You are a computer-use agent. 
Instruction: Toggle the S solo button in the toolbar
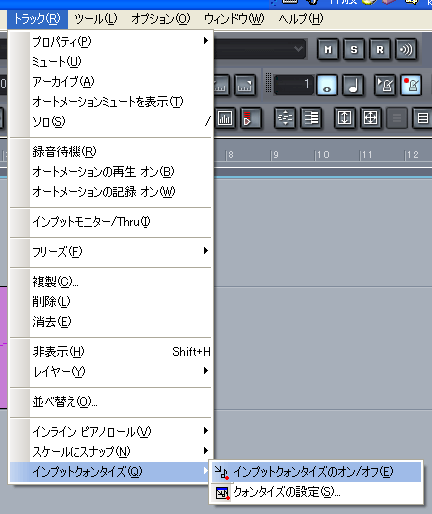(354, 50)
